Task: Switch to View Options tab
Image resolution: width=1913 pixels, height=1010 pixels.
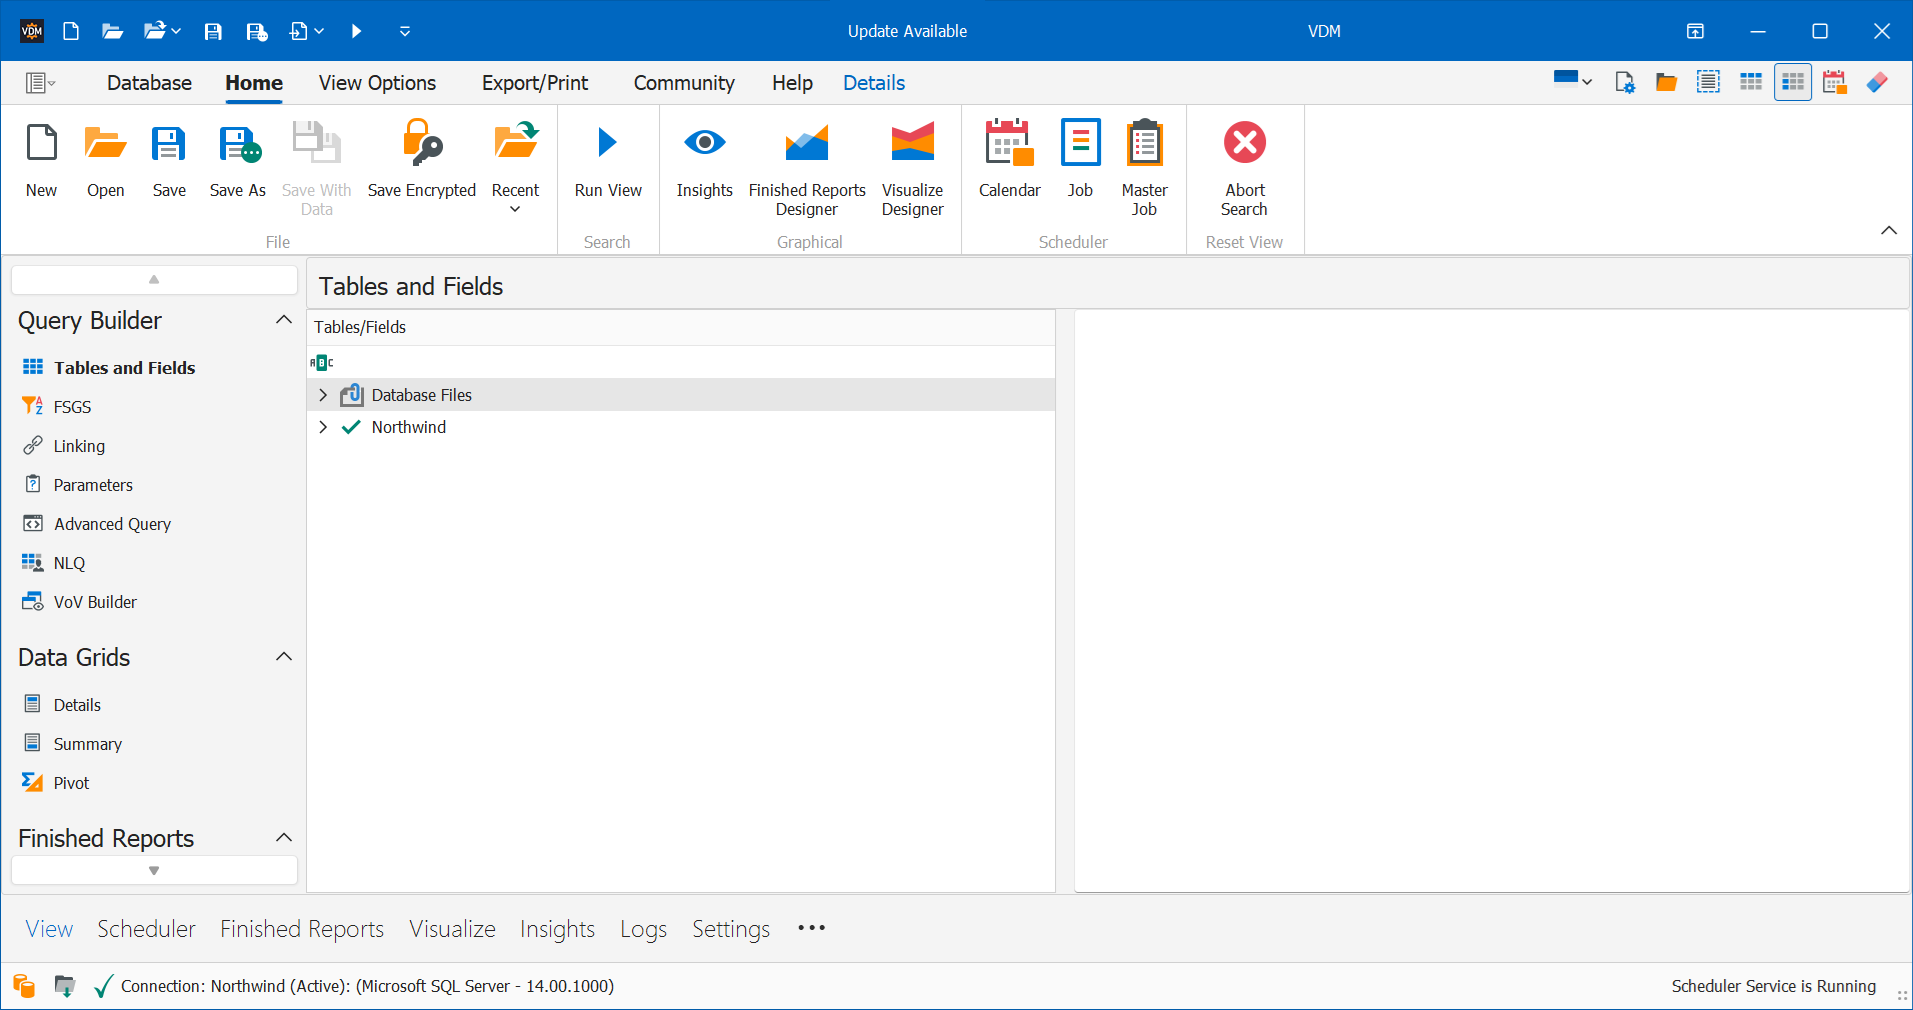Action: tap(377, 83)
